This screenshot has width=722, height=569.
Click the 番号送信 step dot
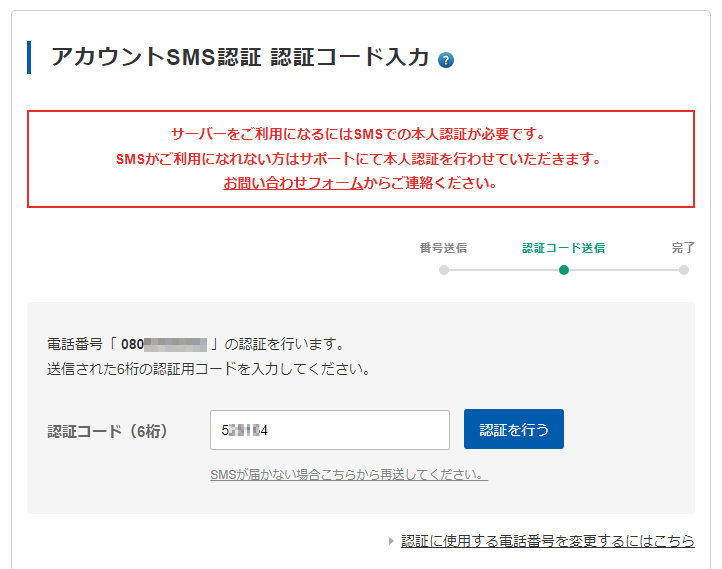[444, 270]
